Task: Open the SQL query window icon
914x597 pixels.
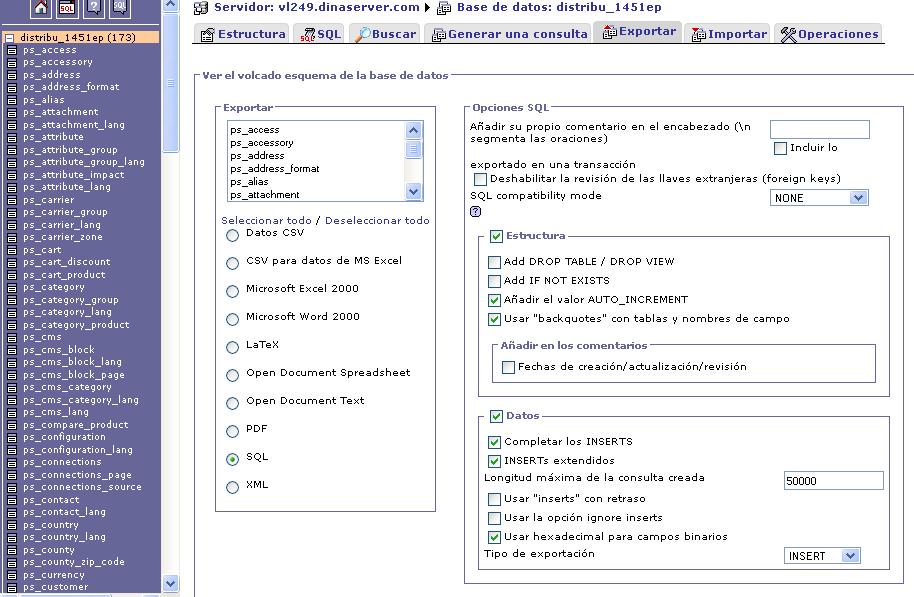Action: click(x=67, y=7)
